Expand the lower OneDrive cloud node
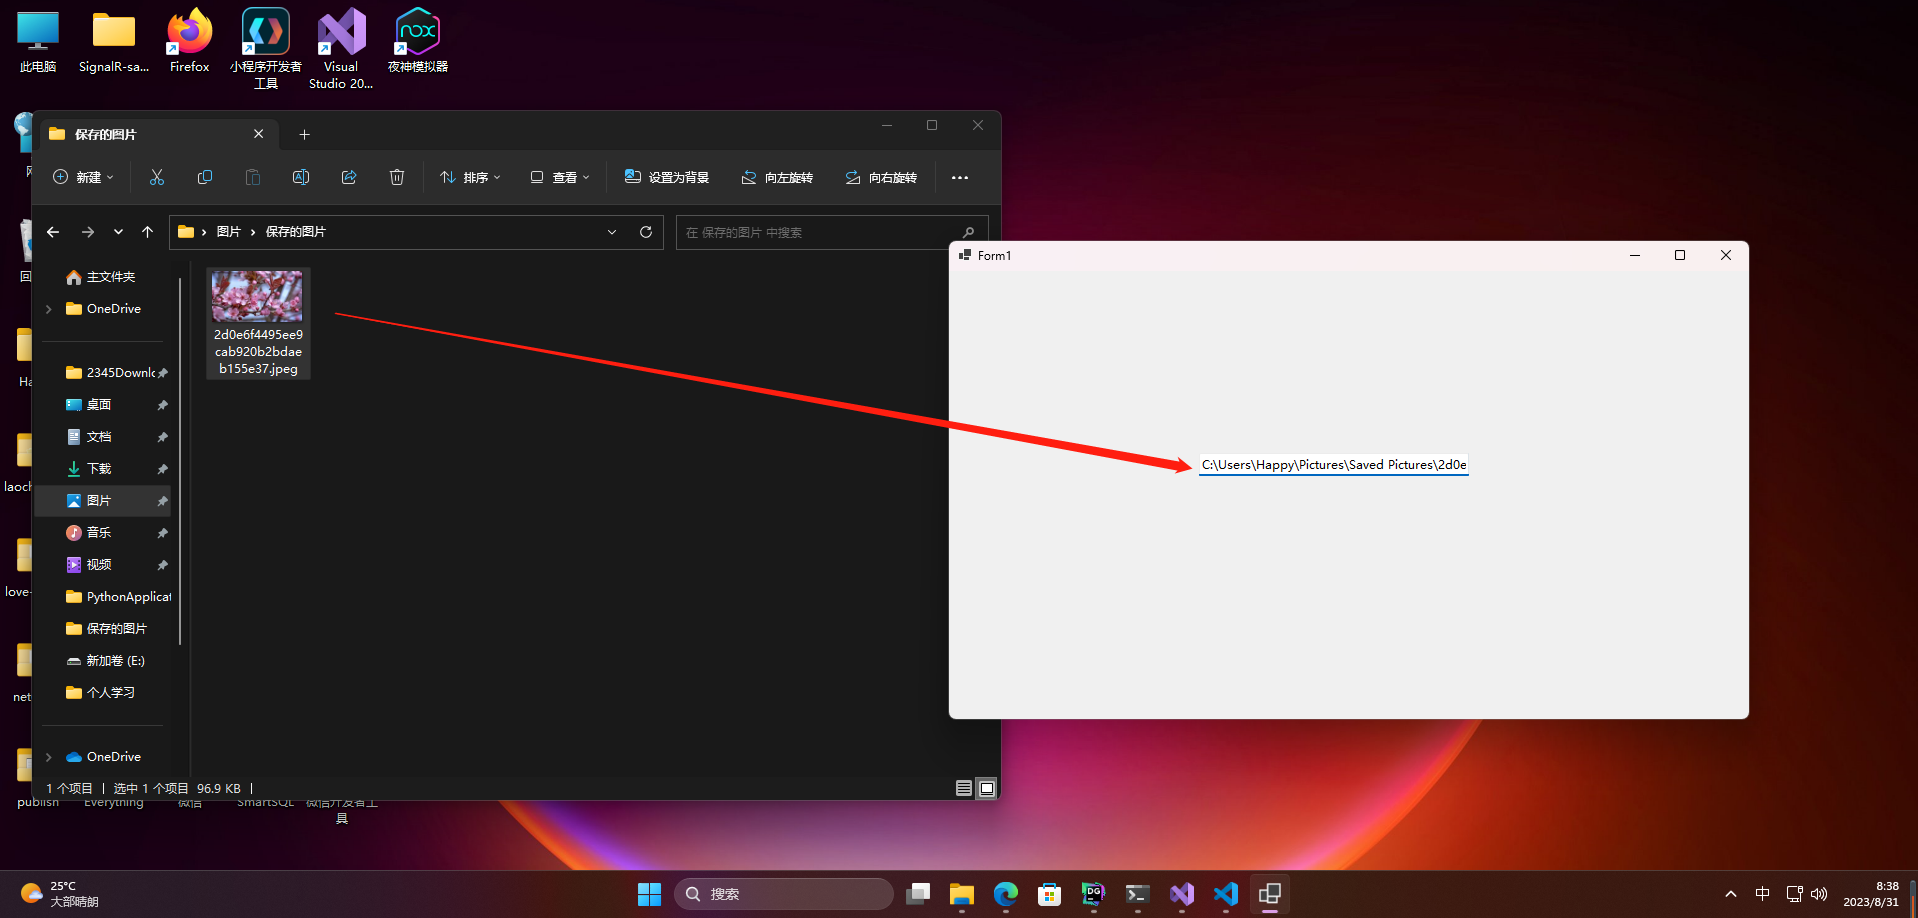 [x=49, y=757]
